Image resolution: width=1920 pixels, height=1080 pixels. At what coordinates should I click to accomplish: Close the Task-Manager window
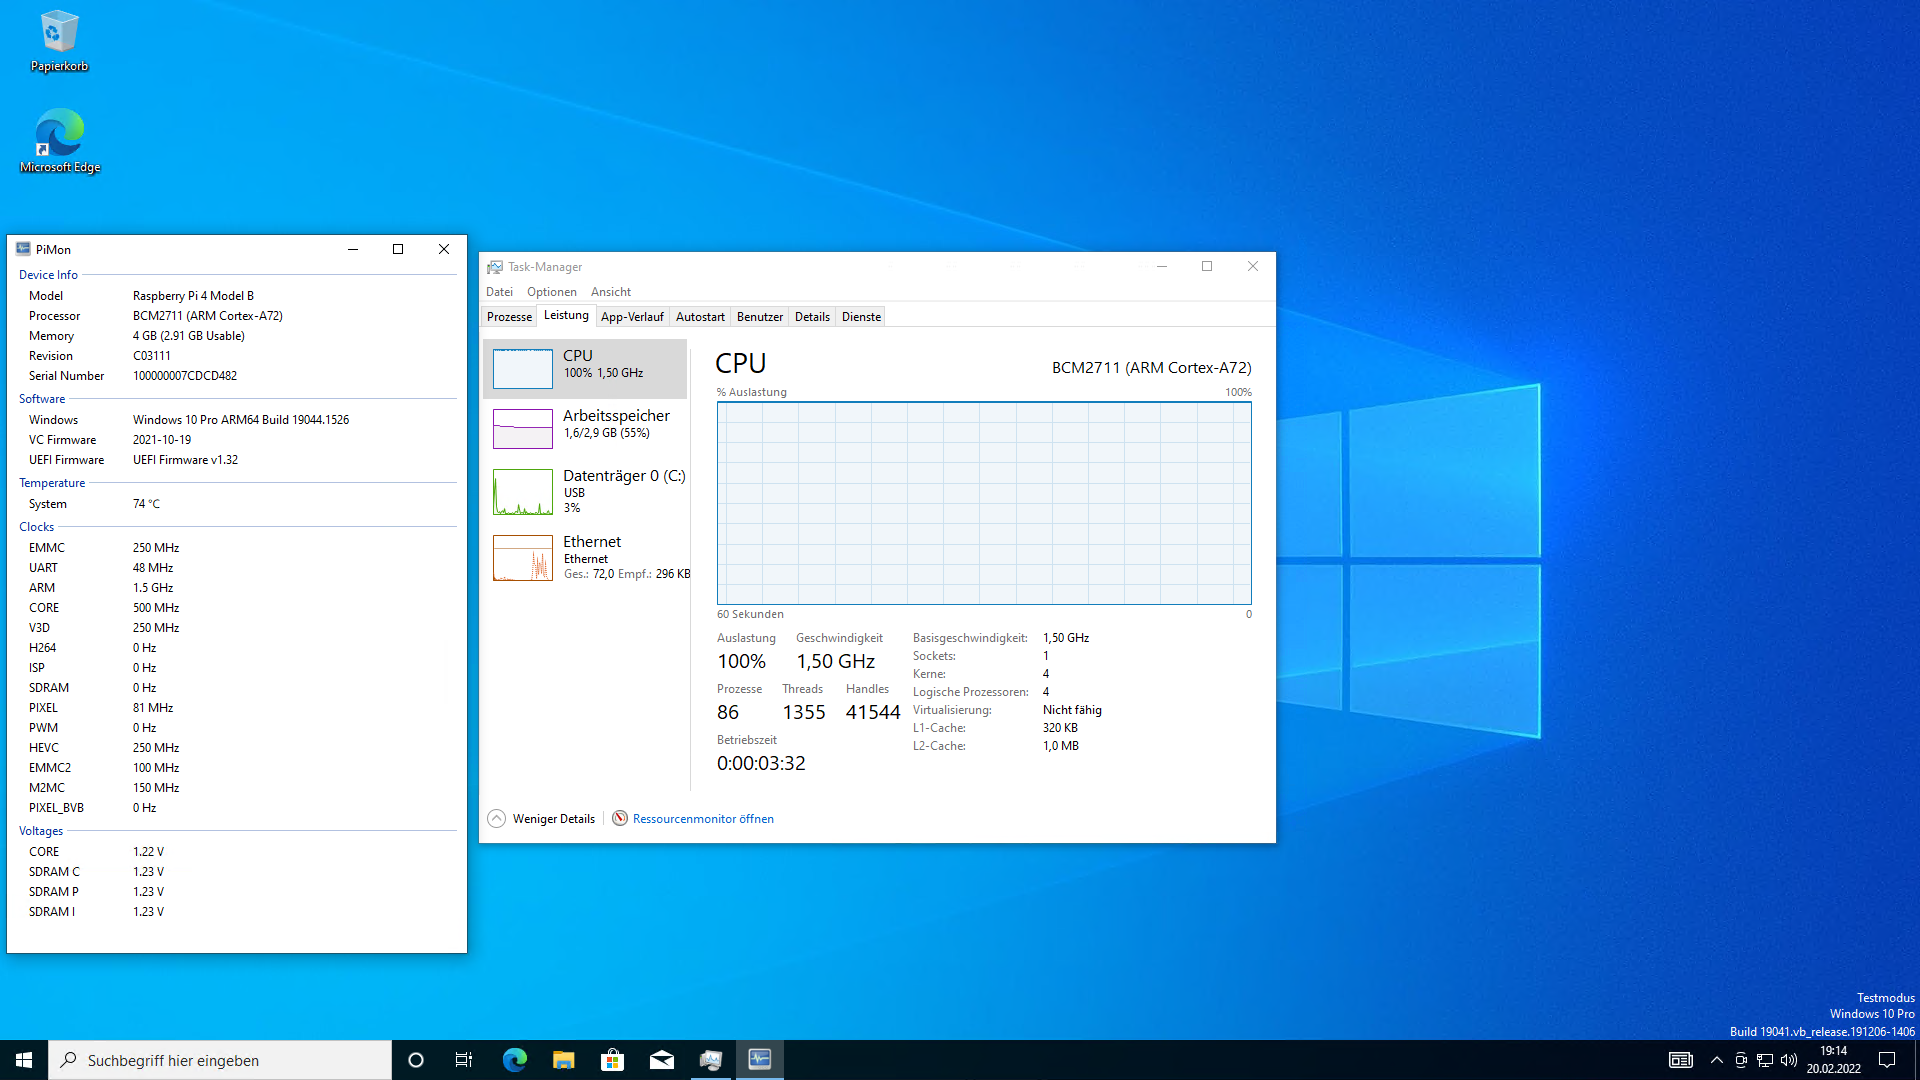[1253, 266]
